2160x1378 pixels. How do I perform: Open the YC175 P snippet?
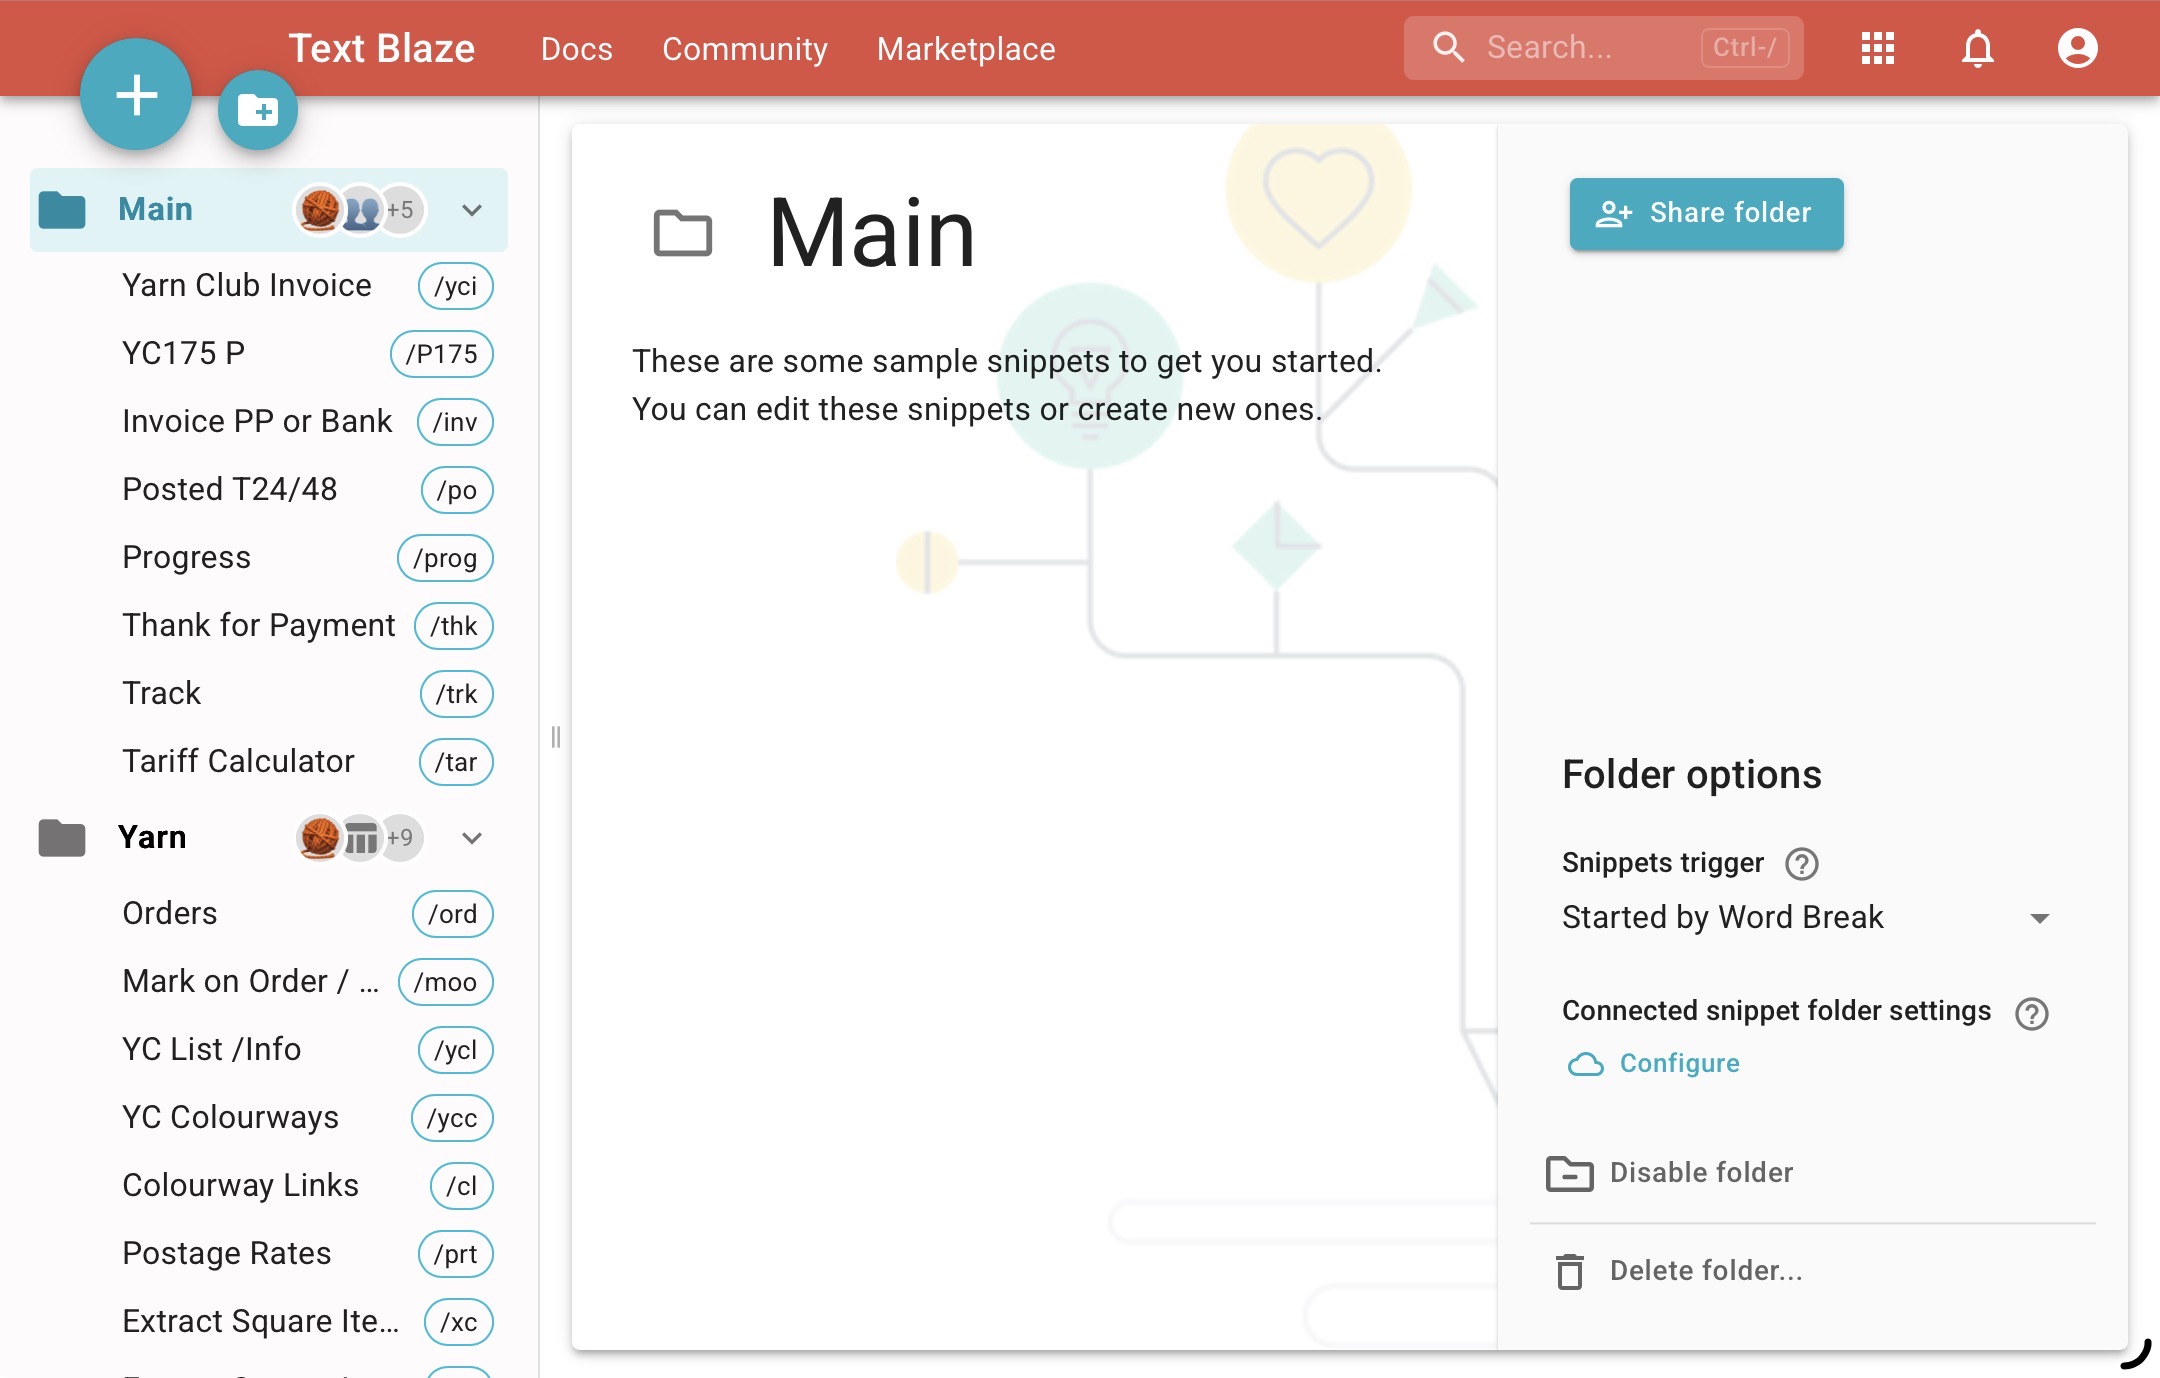pos(183,353)
